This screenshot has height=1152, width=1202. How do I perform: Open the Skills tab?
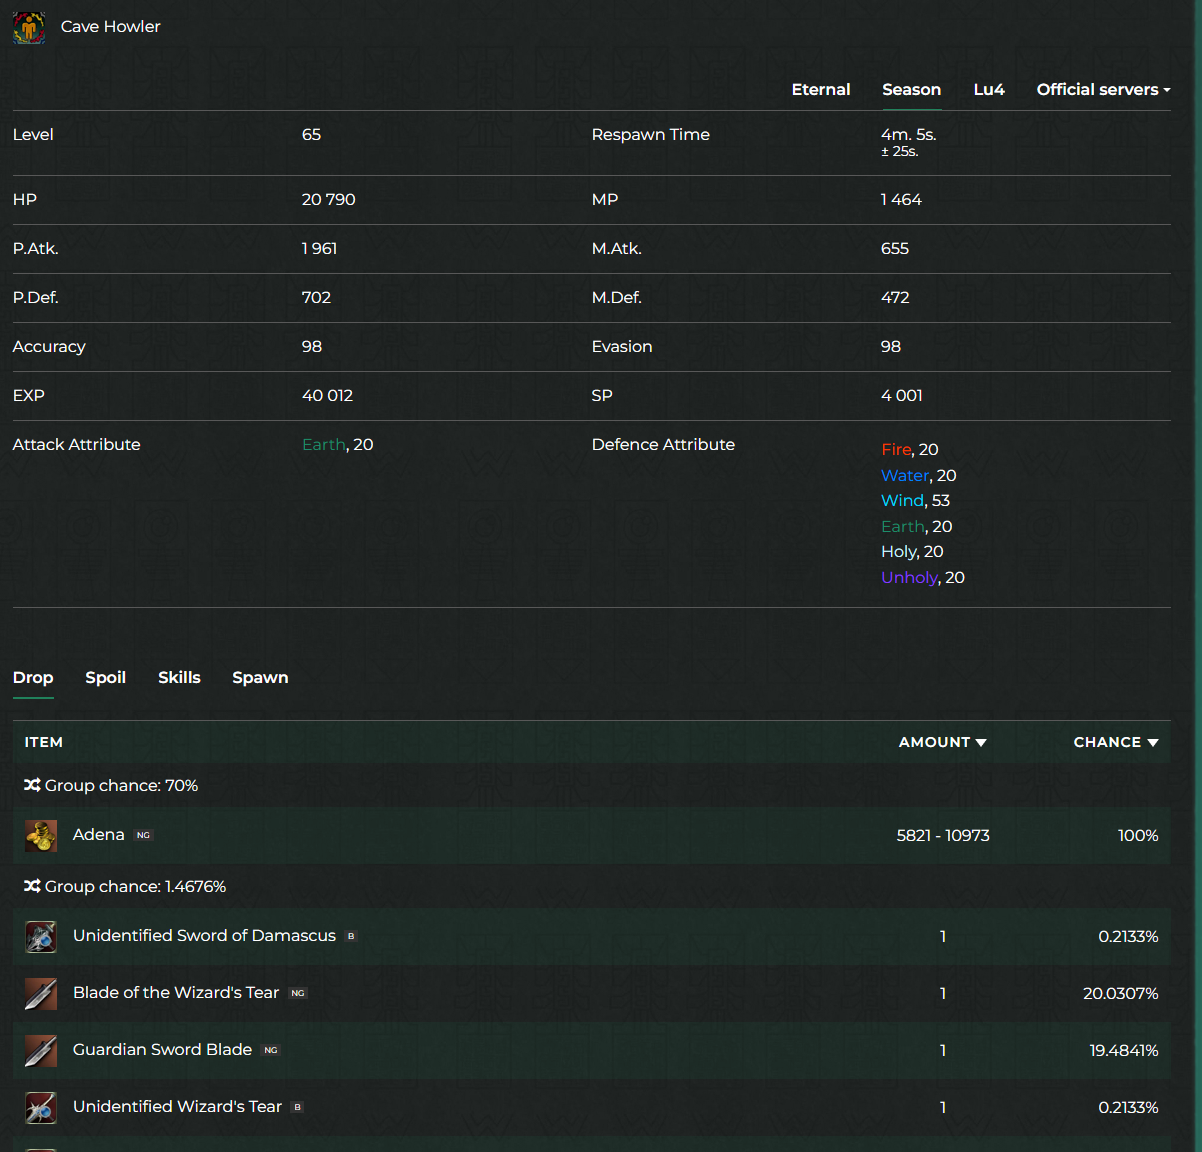point(179,678)
